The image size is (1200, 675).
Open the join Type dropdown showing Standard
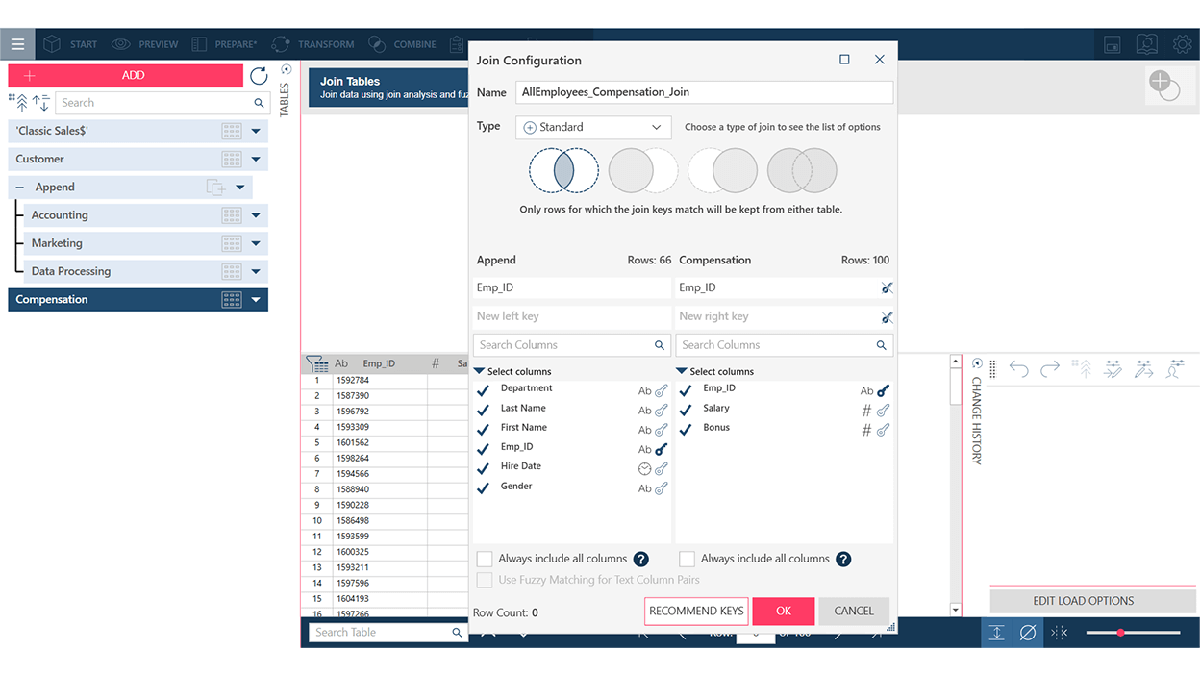pos(593,126)
